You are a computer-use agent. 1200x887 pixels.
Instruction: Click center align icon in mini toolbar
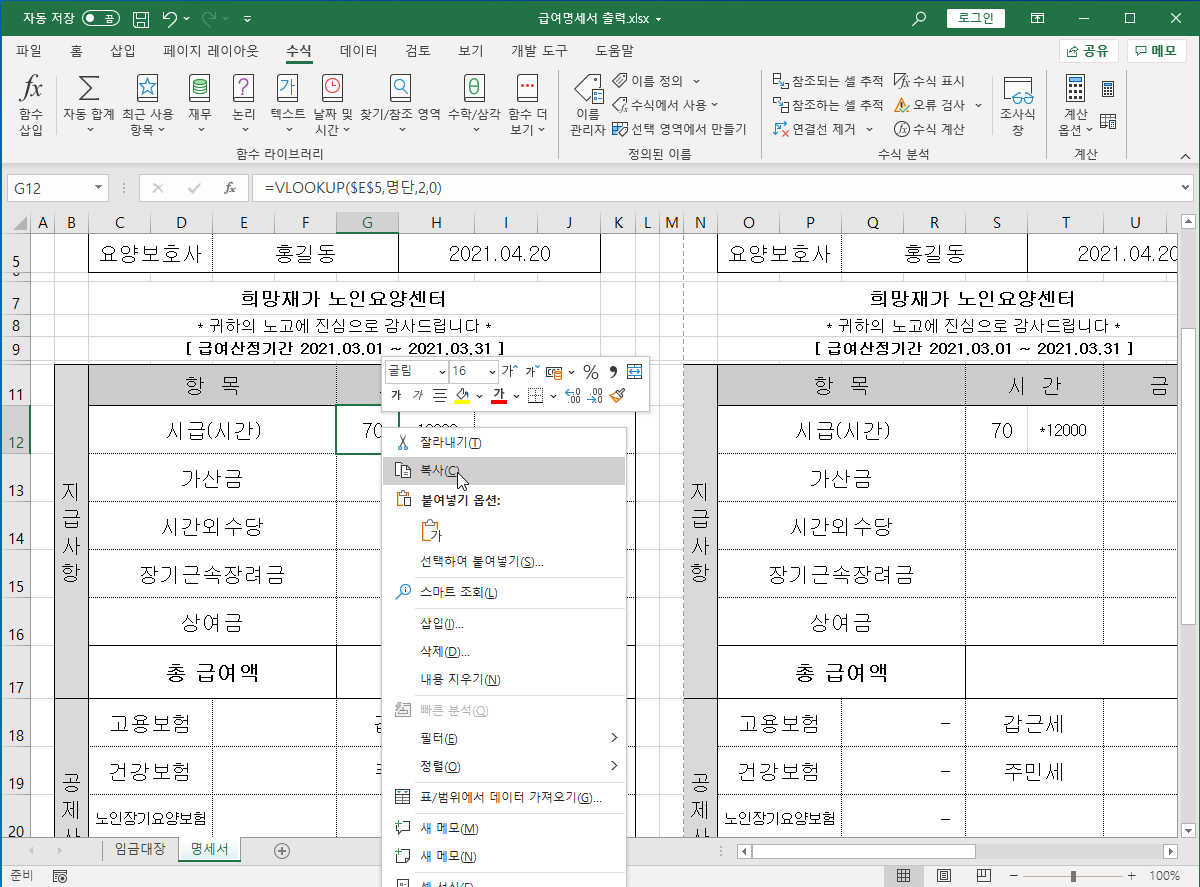[440, 396]
